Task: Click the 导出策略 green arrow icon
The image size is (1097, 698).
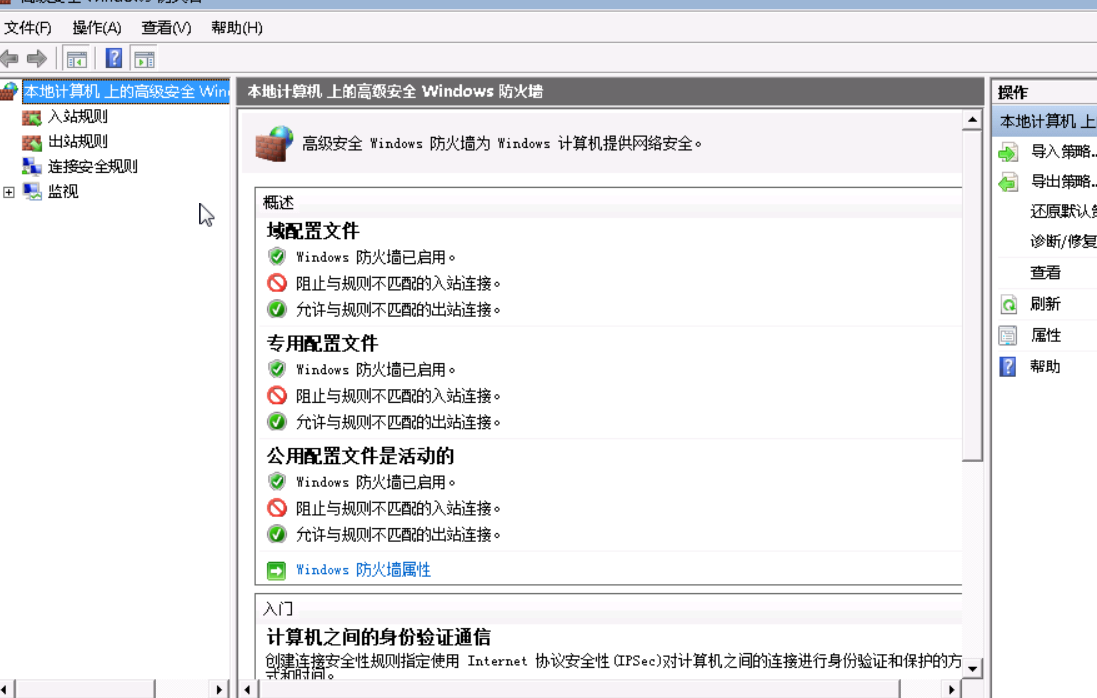Action: point(1007,183)
